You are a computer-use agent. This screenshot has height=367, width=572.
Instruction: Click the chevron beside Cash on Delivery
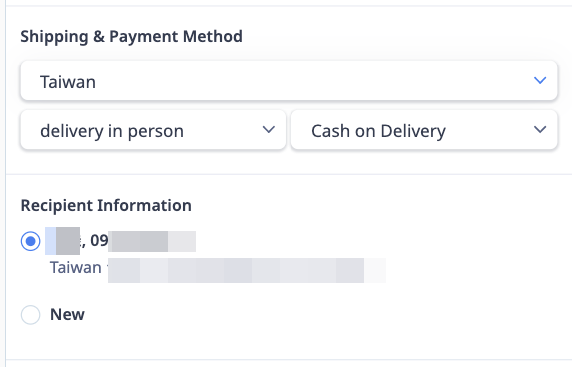point(540,130)
